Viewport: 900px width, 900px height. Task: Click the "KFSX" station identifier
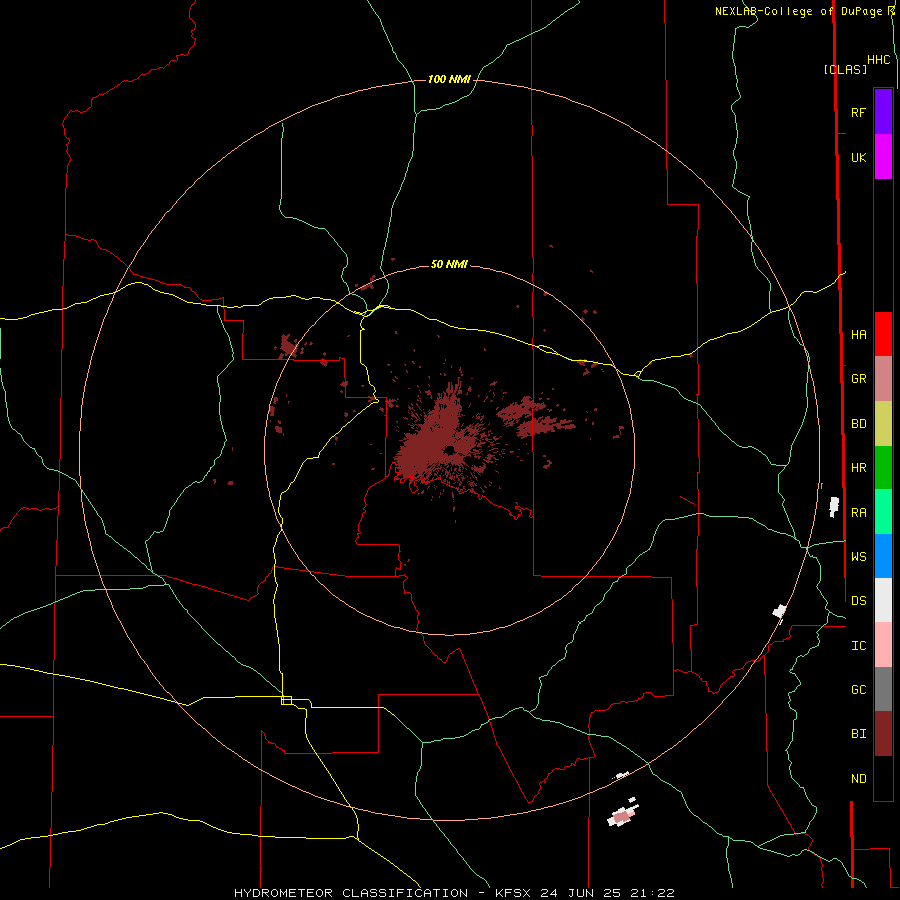[x=513, y=893]
